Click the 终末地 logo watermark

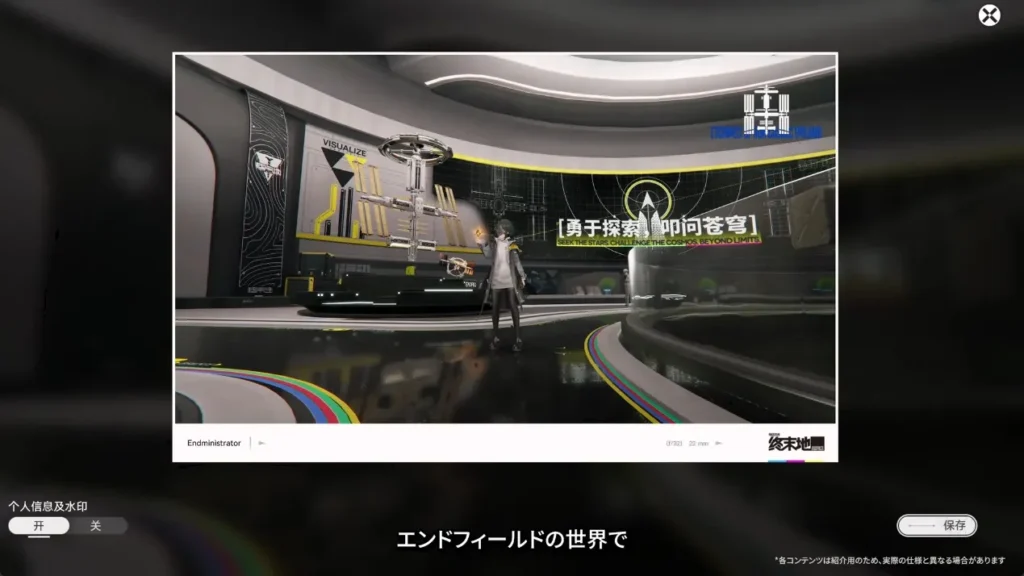(796, 443)
